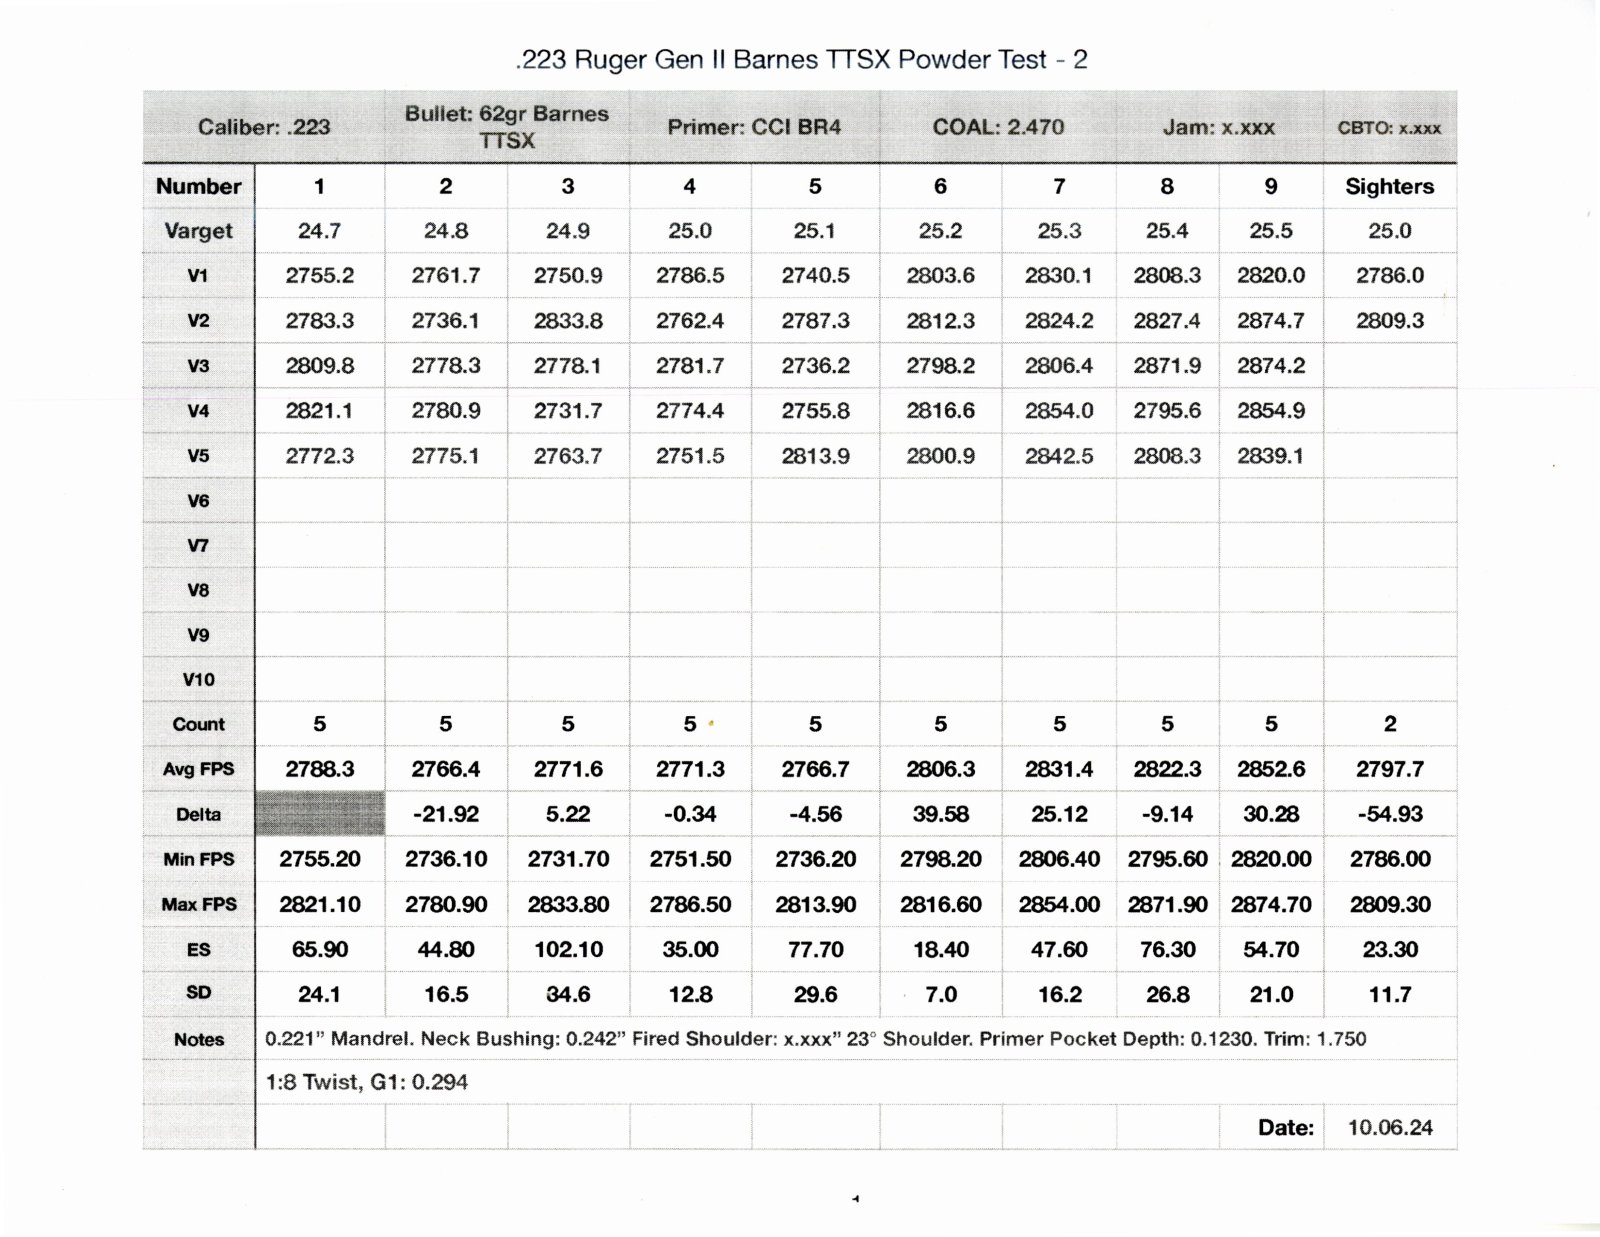Click the "Avg FPS" row label

(198, 770)
